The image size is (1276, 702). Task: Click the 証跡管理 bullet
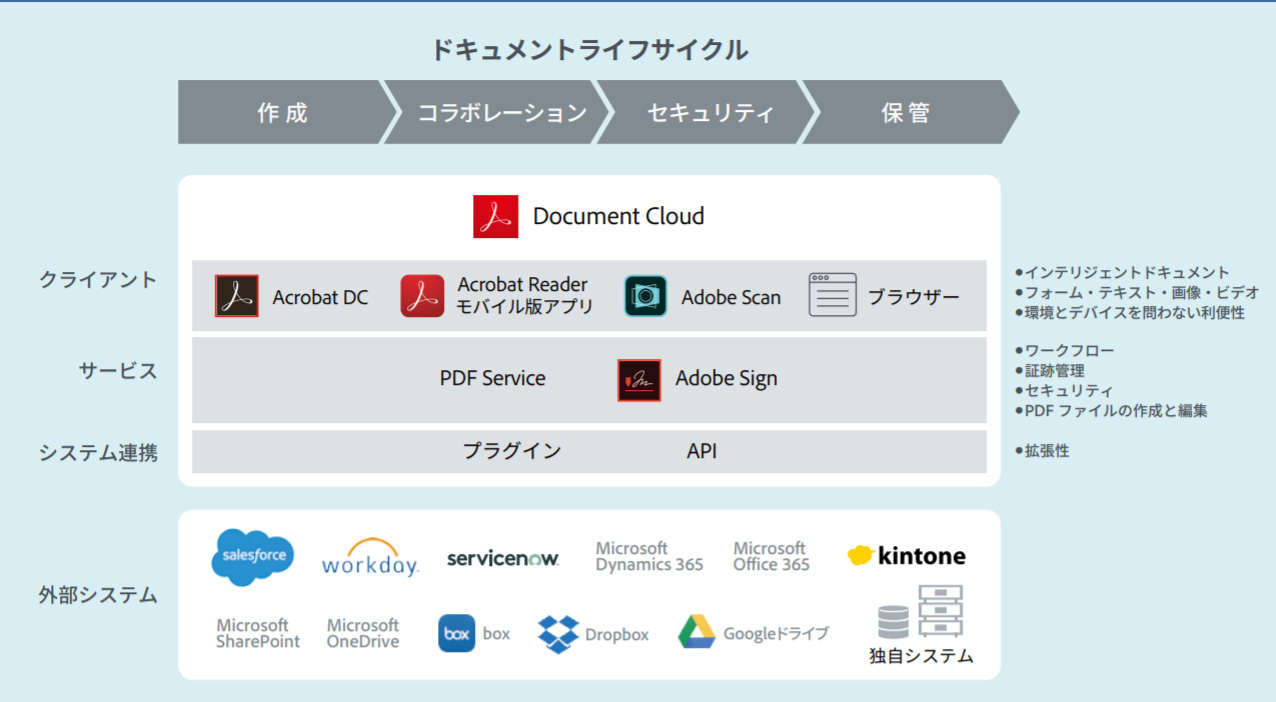click(x=1049, y=371)
